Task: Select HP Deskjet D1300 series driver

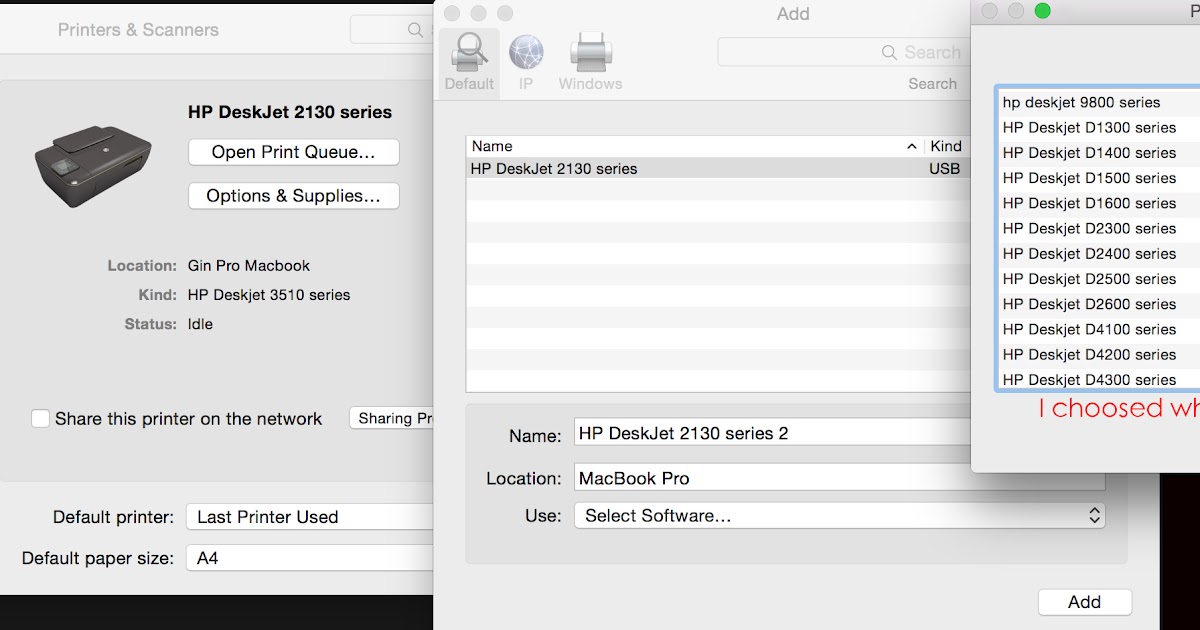Action: 1100,127
